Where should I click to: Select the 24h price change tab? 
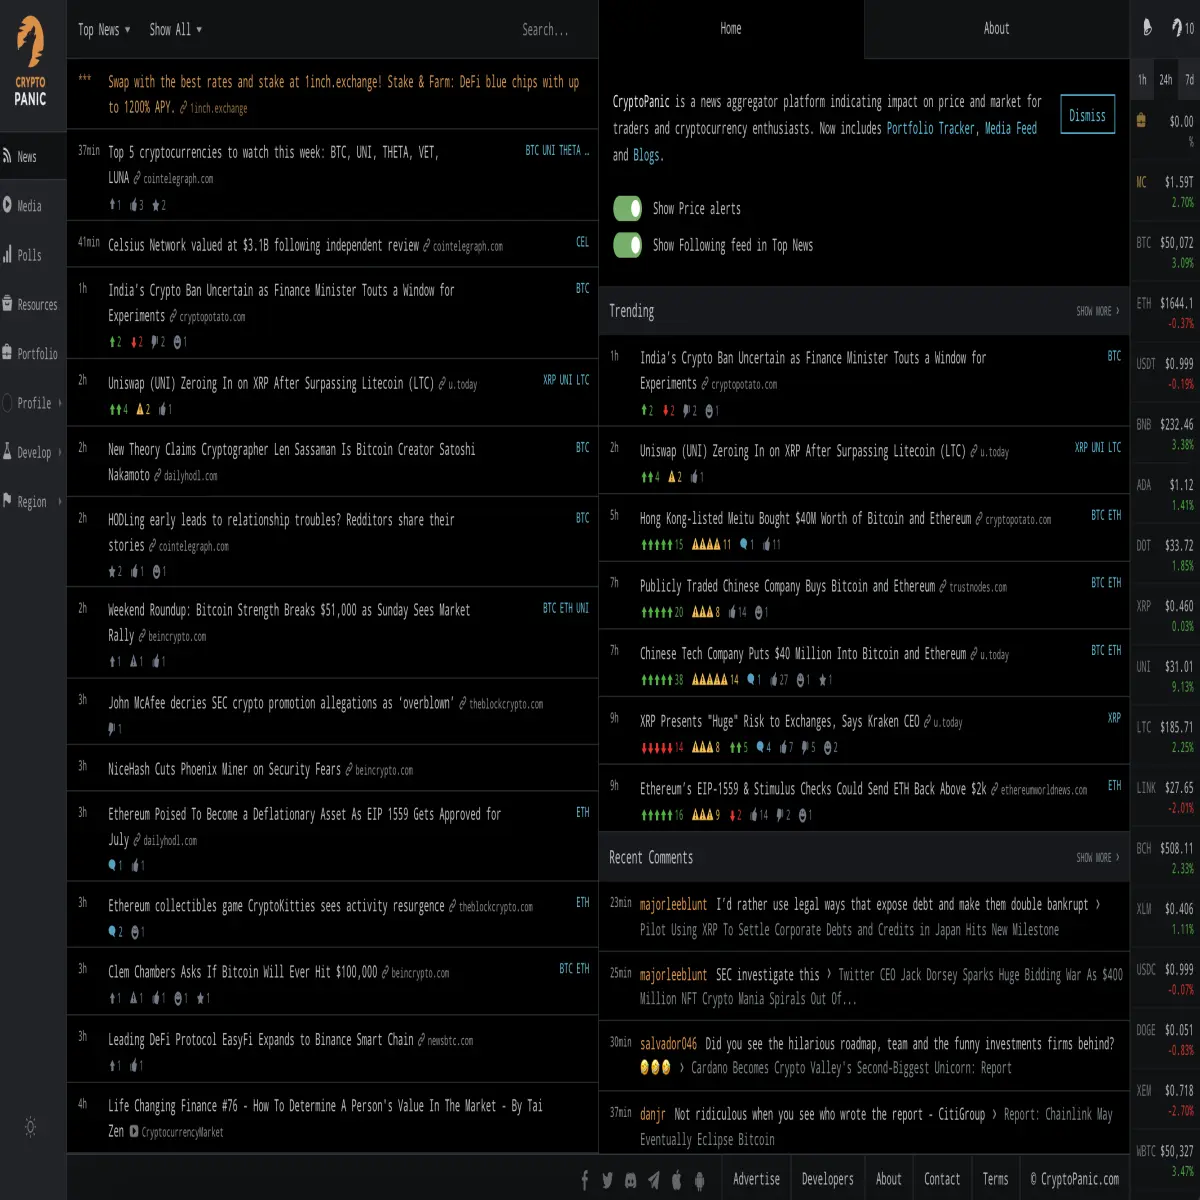click(1166, 79)
